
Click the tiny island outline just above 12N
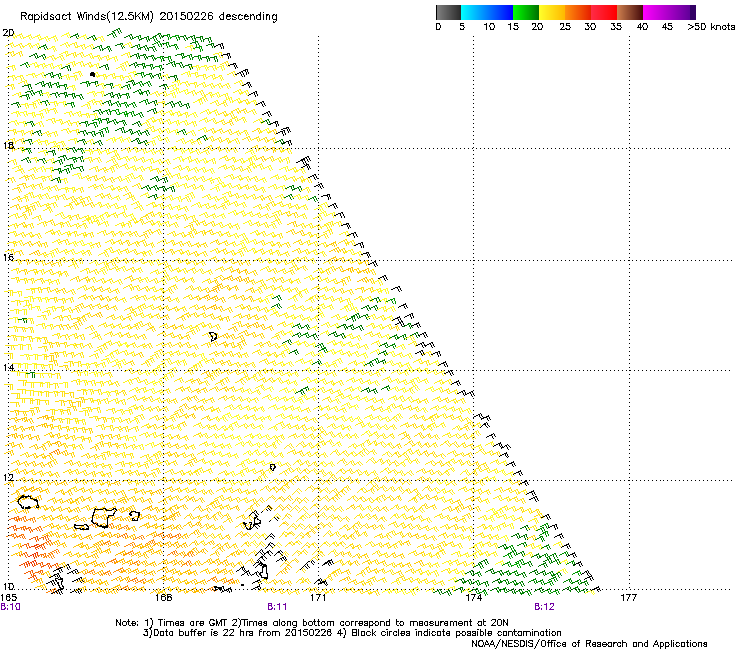pos(272,467)
